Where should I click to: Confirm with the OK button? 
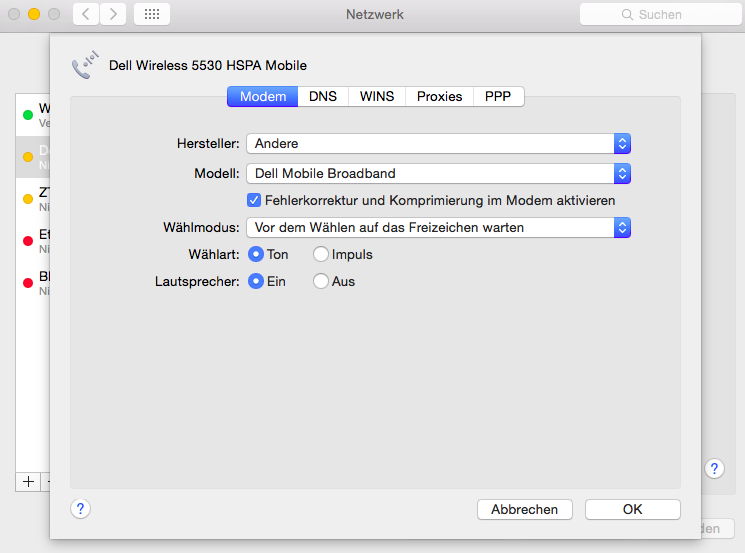(x=632, y=509)
